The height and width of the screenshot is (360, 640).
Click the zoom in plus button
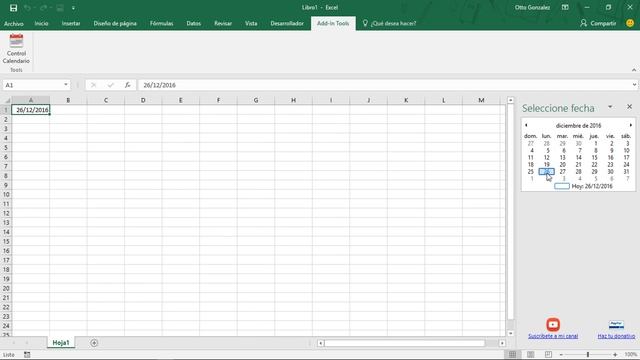pos(615,355)
